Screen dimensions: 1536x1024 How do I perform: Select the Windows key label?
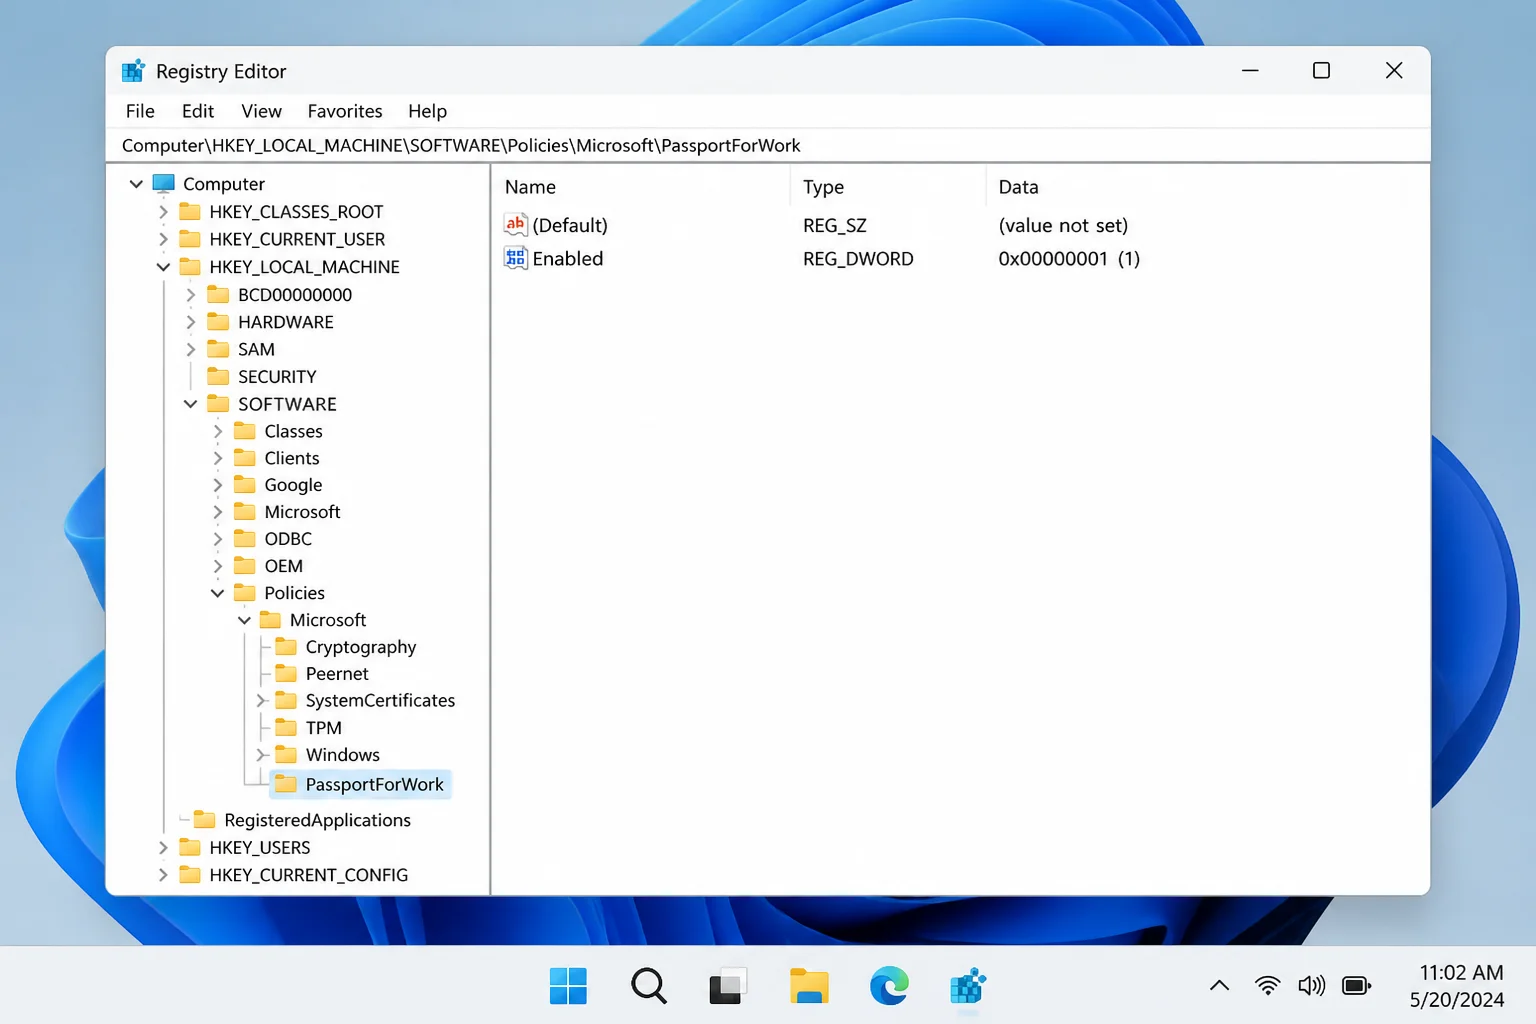[343, 755]
